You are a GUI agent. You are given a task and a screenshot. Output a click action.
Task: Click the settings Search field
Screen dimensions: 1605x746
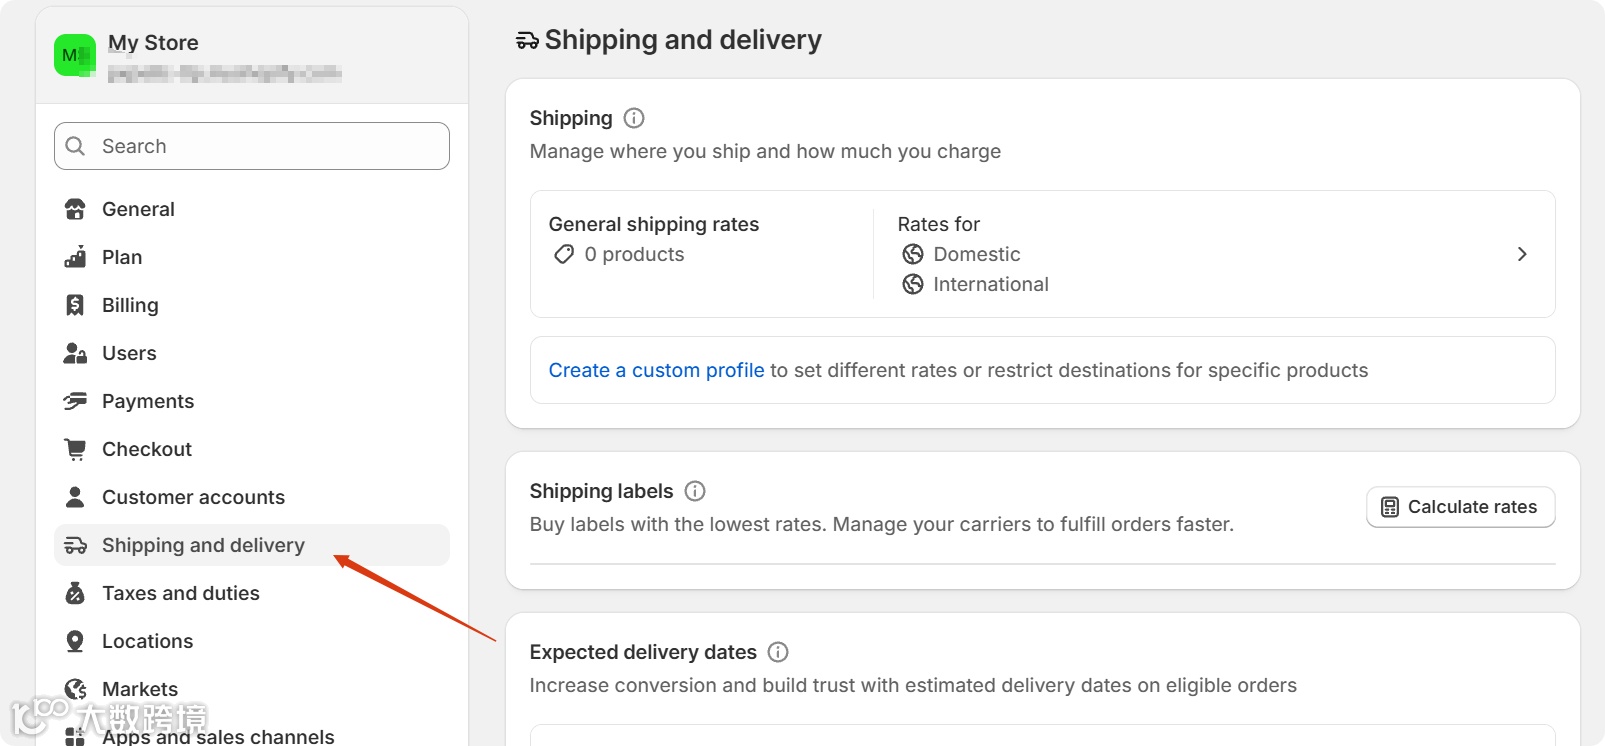click(252, 146)
